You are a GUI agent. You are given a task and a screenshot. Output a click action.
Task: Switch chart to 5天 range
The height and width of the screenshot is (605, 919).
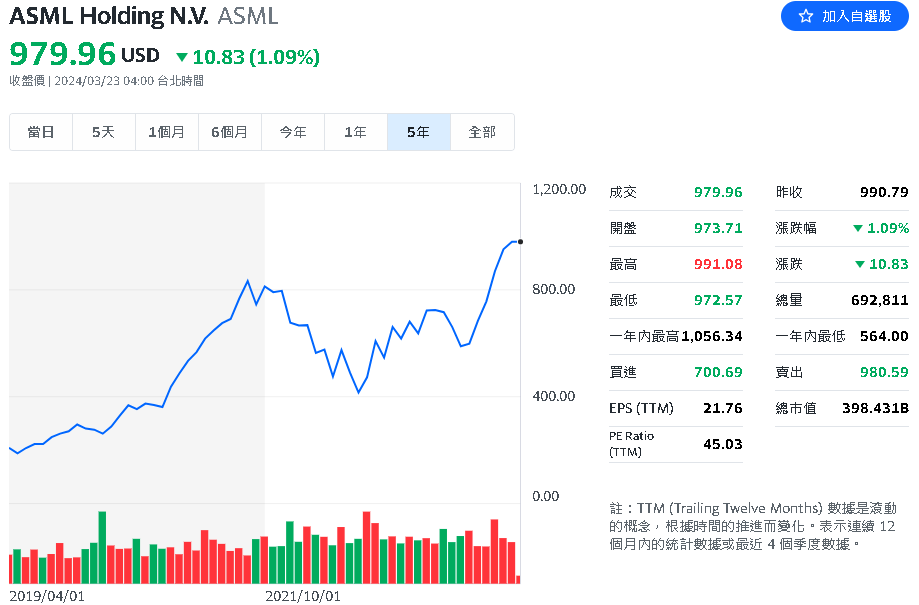pos(104,132)
